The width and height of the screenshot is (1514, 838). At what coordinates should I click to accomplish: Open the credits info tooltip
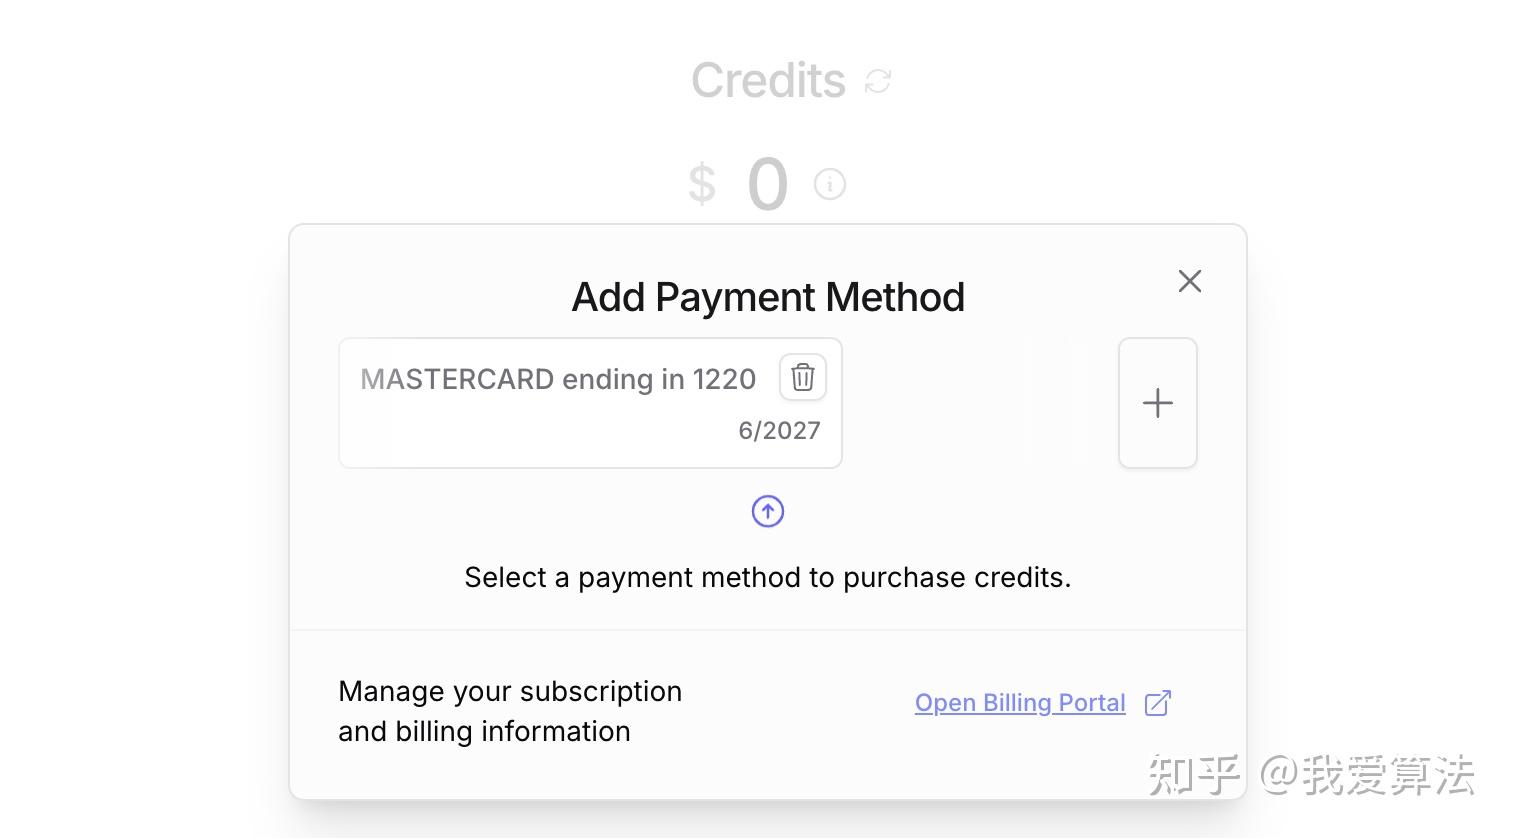[830, 184]
